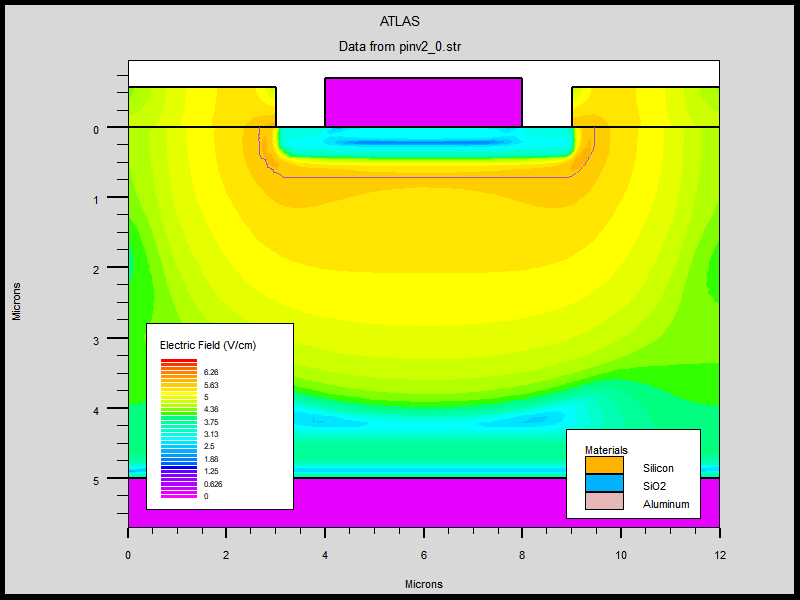Click the Electric Field rainbow color scale bar
This screenshot has width=800, height=600.
tap(179, 429)
